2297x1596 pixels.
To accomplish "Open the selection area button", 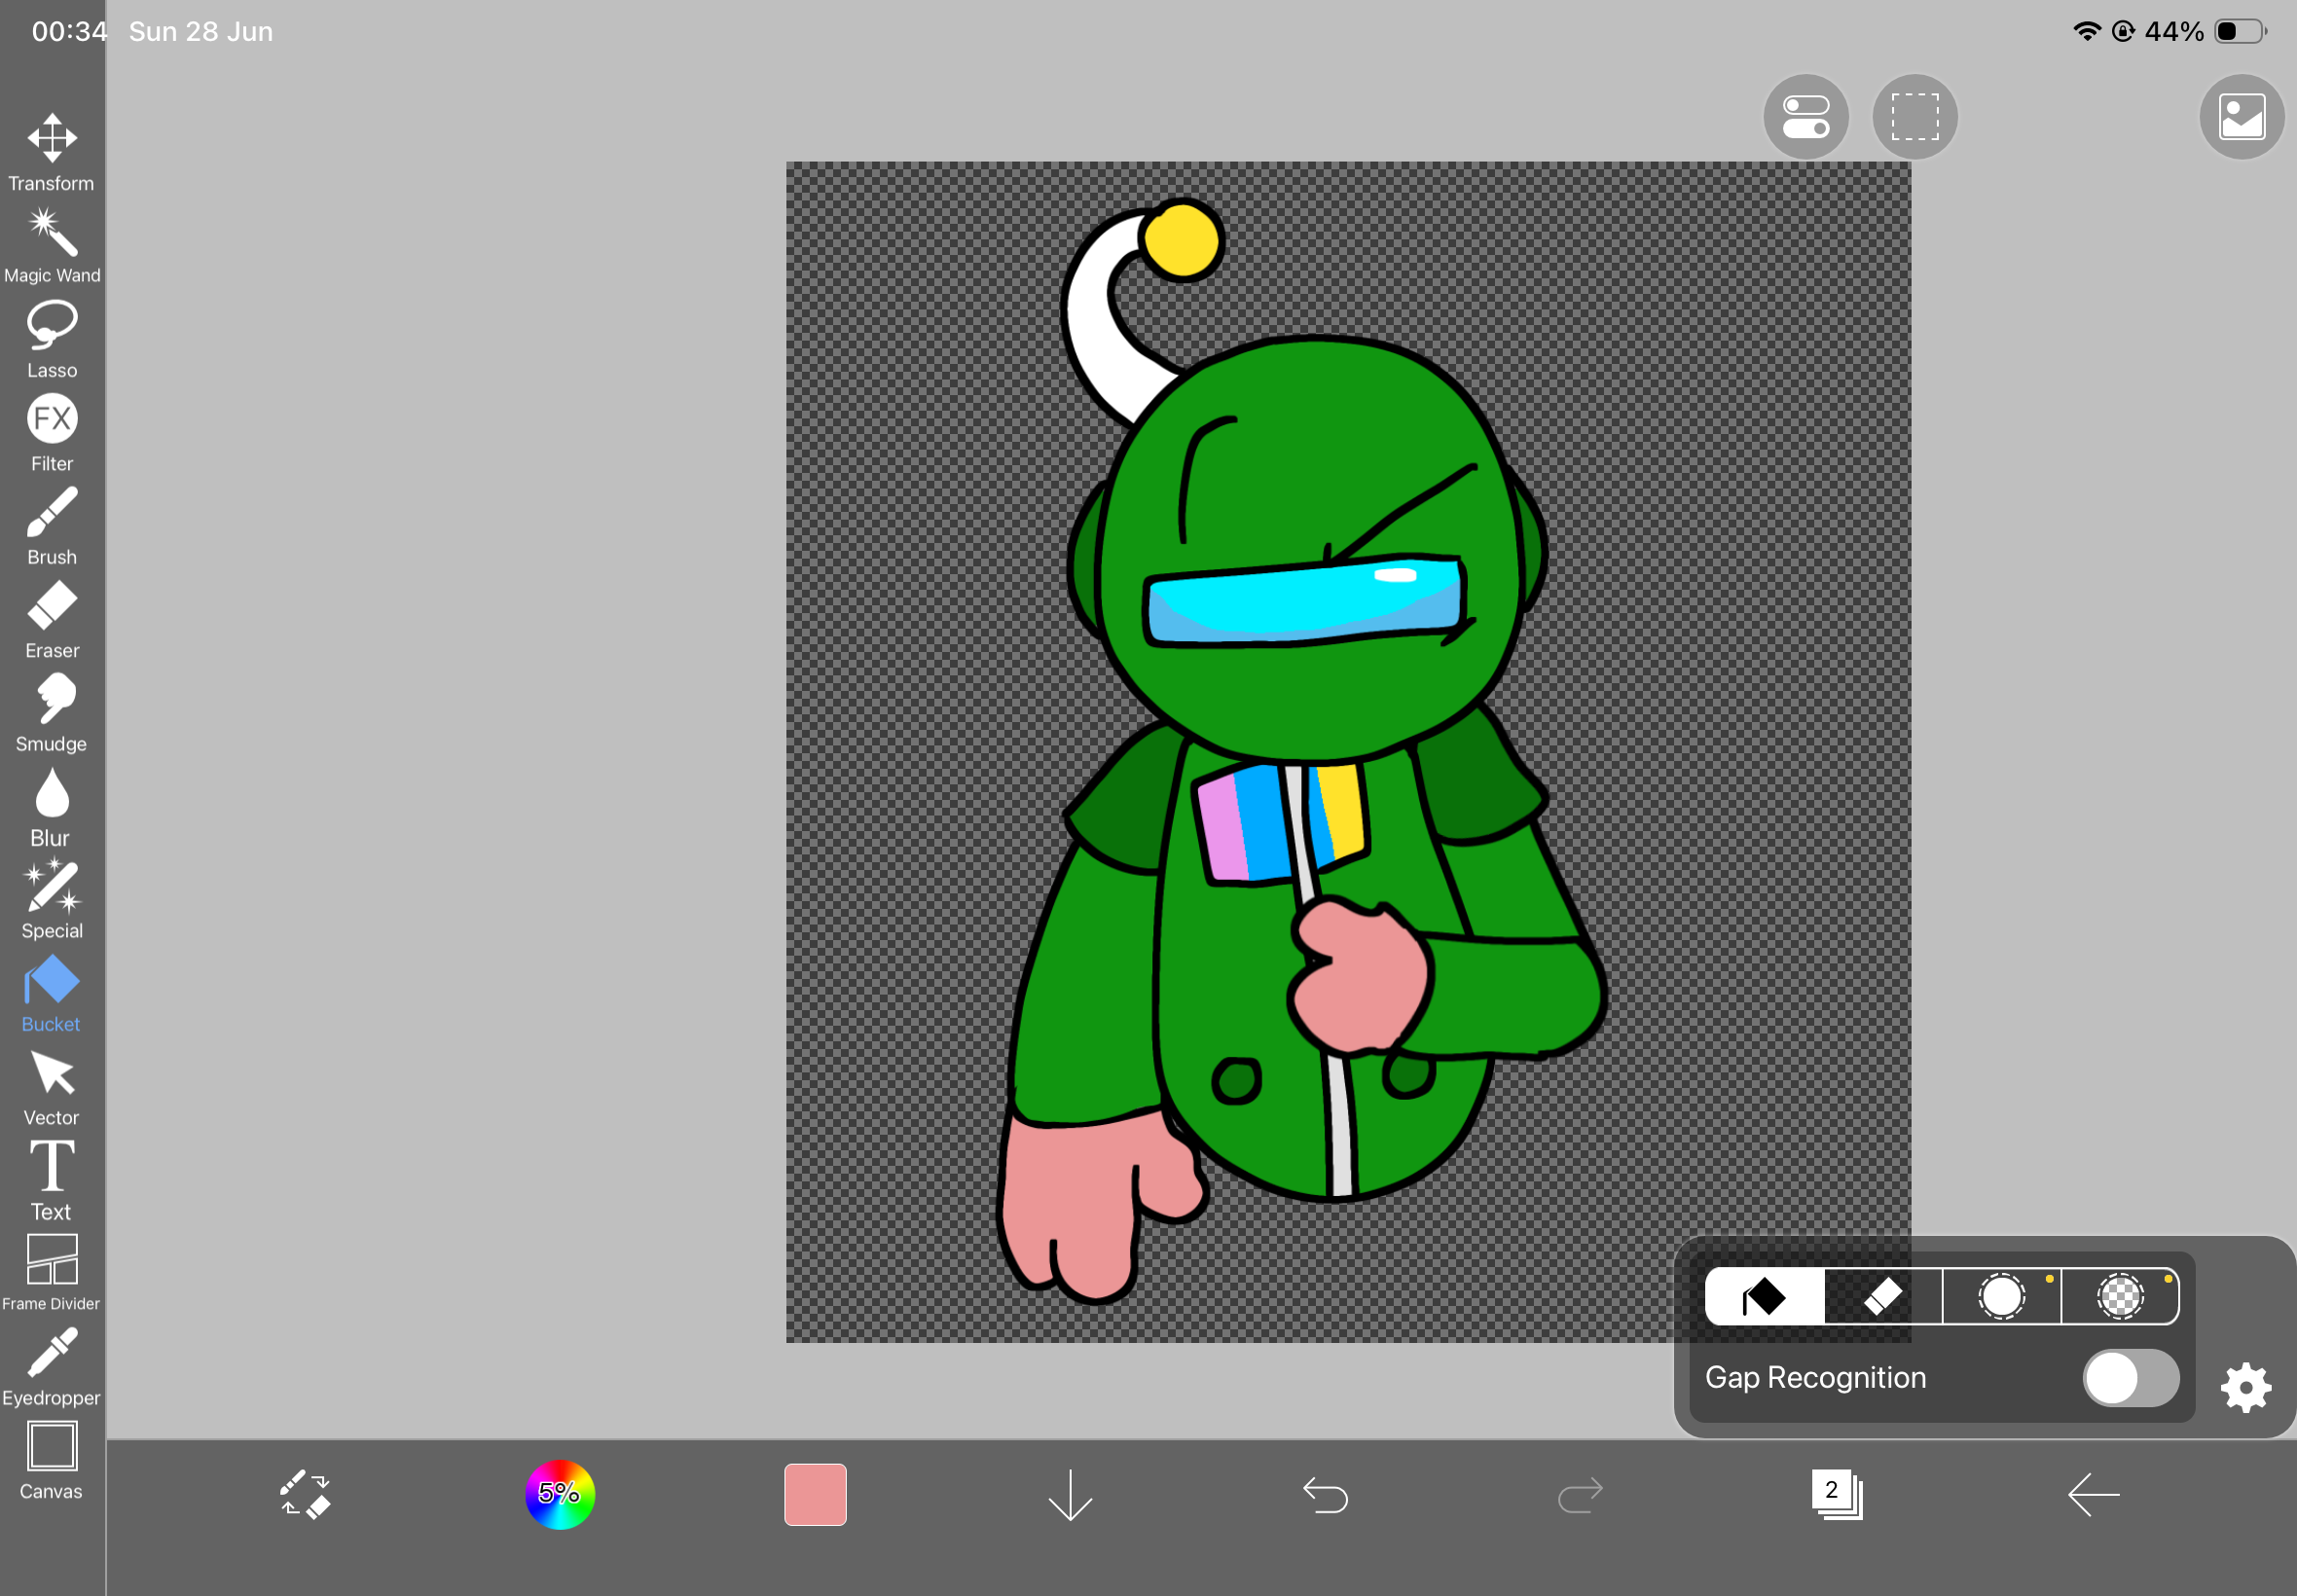I will [x=1914, y=117].
